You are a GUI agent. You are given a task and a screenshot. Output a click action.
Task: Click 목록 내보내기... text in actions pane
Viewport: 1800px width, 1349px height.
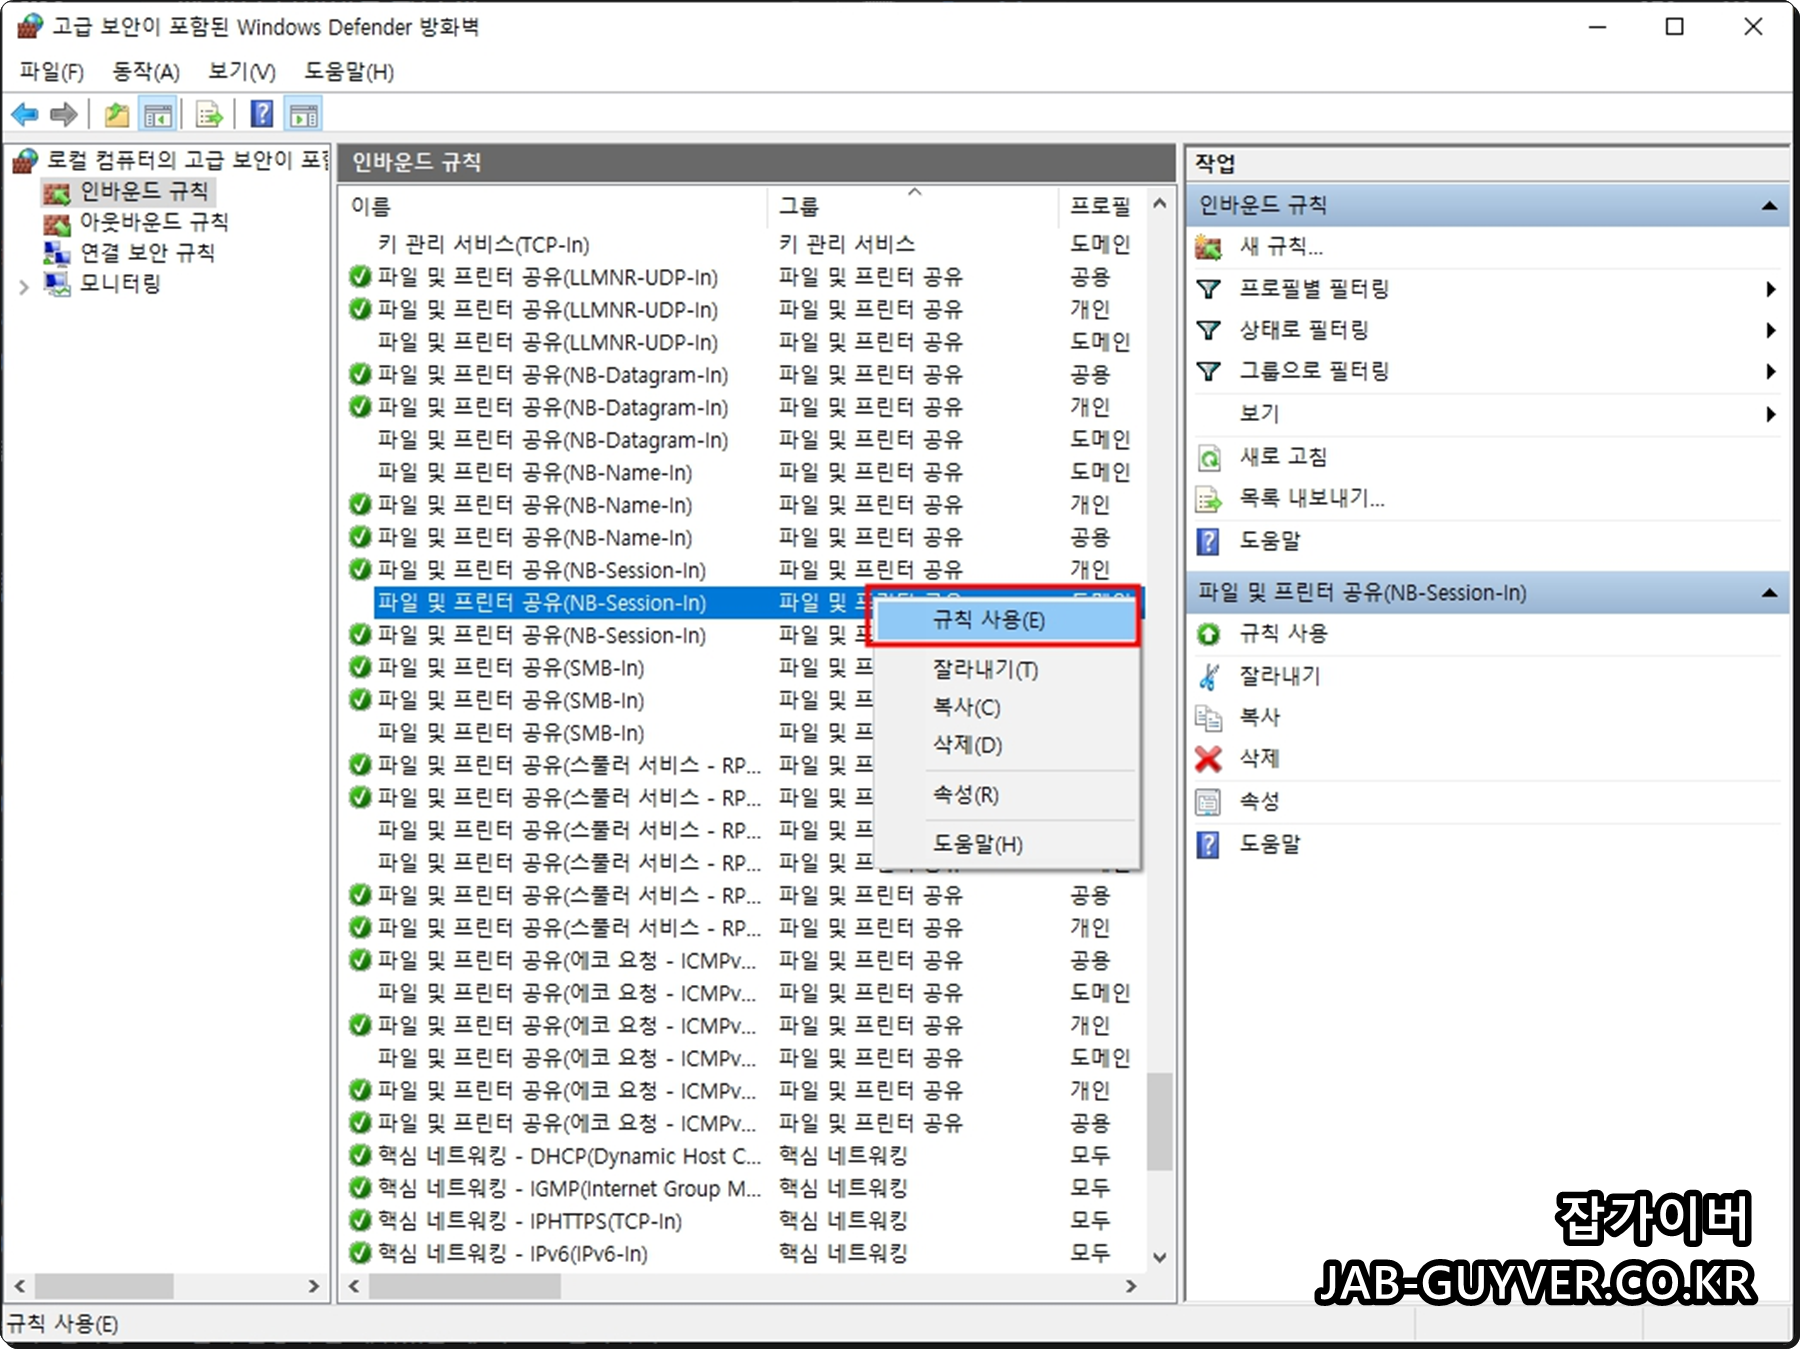point(1312,498)
